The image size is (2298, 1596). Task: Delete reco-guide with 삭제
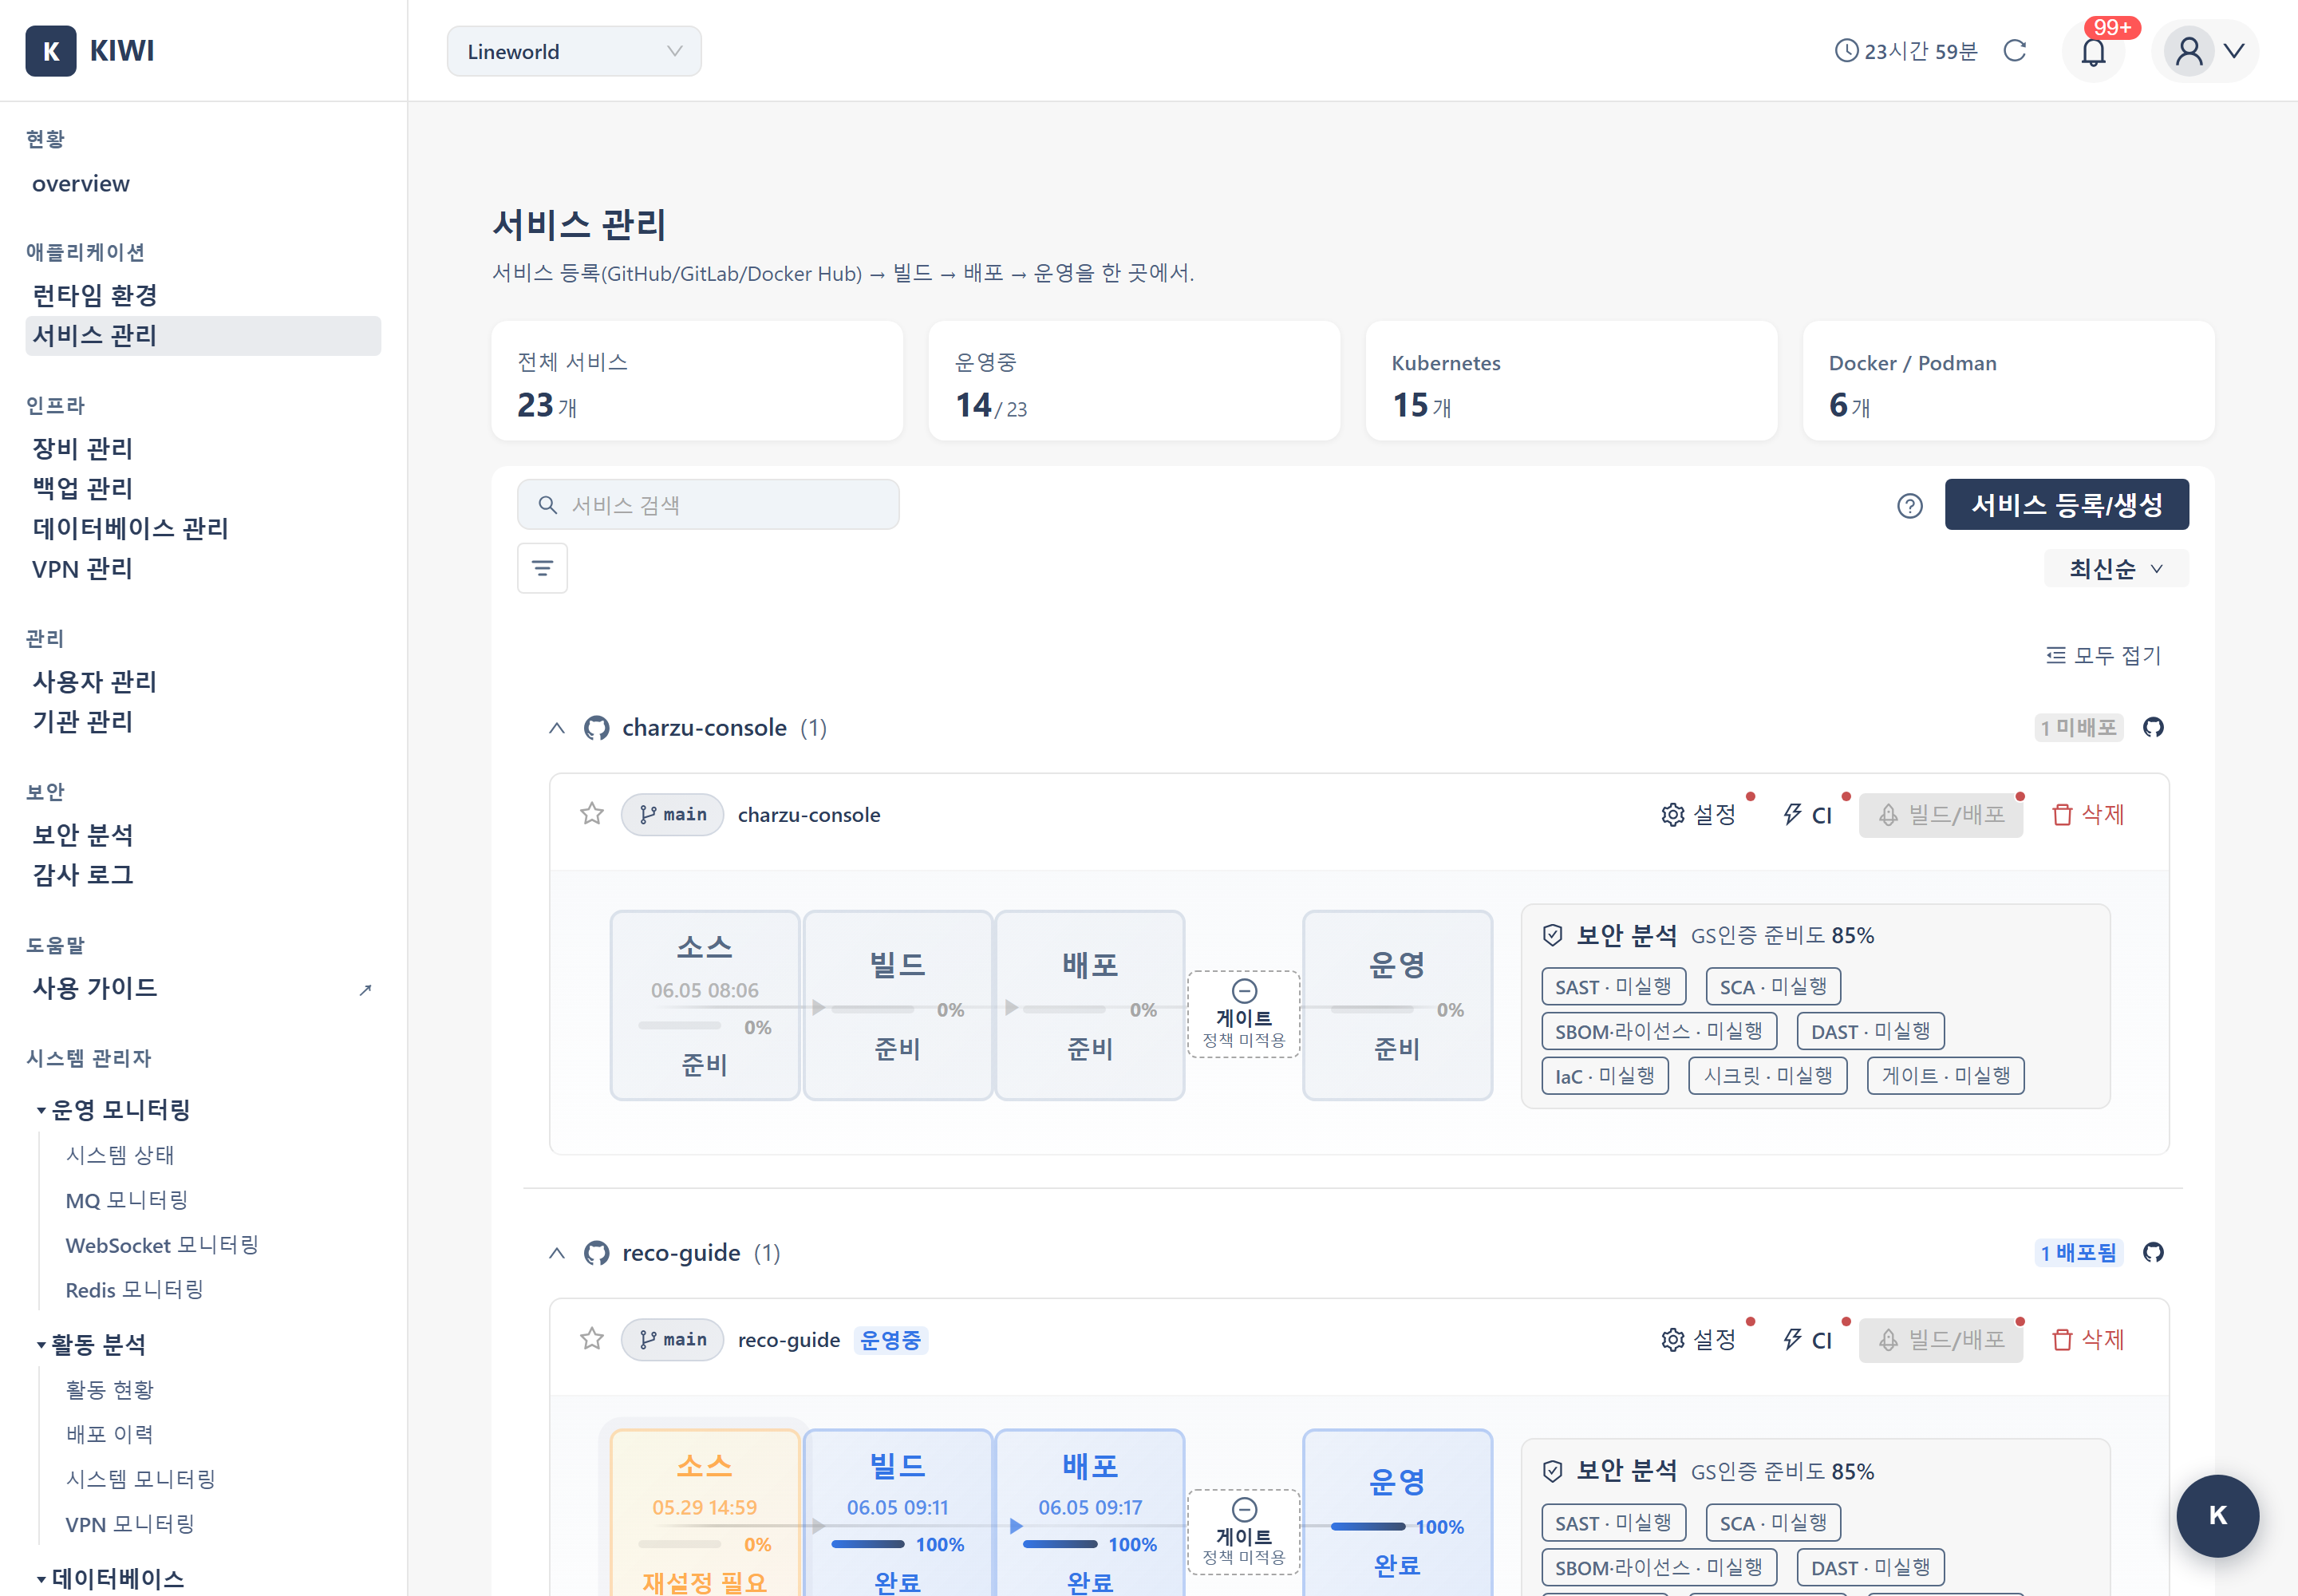[2088, 1339]
